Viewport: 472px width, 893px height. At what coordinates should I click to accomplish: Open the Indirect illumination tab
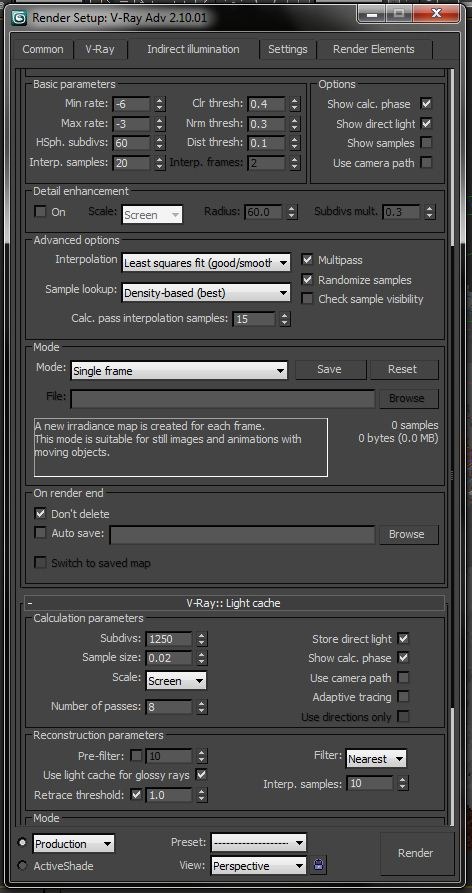[193, 49]
